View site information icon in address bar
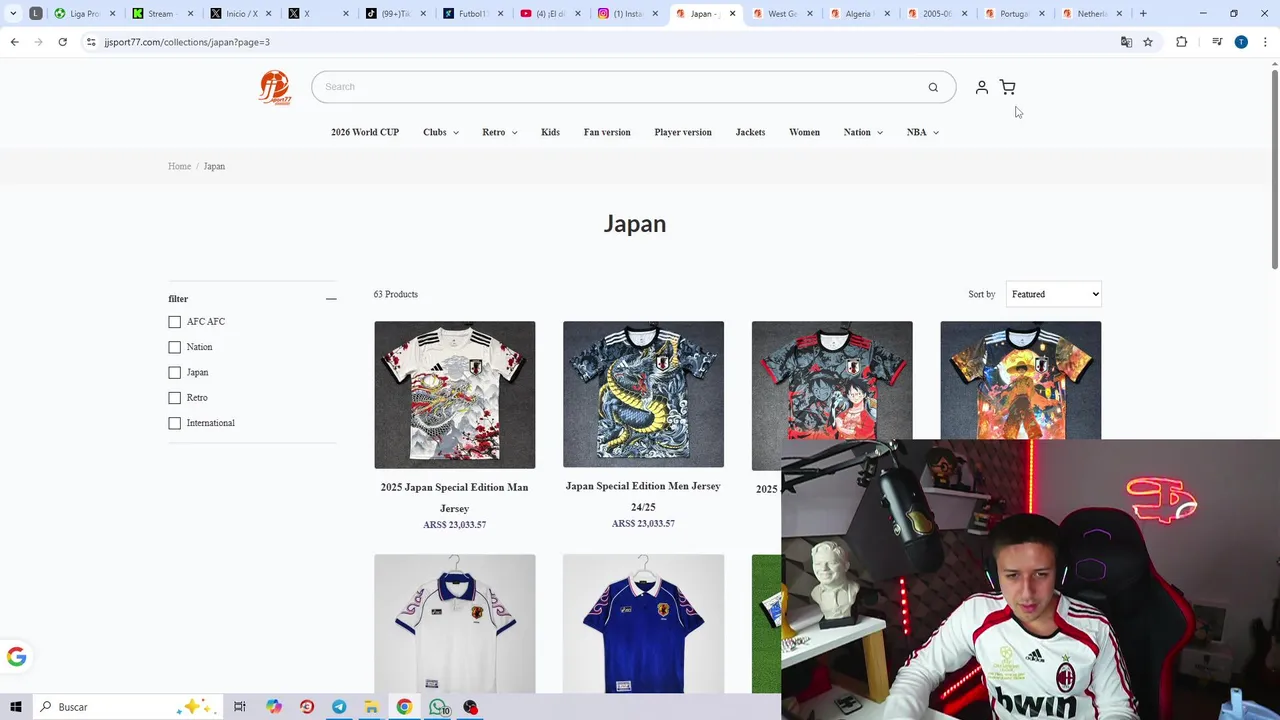This screenshot has width=1280, height=720. point(91,42)
